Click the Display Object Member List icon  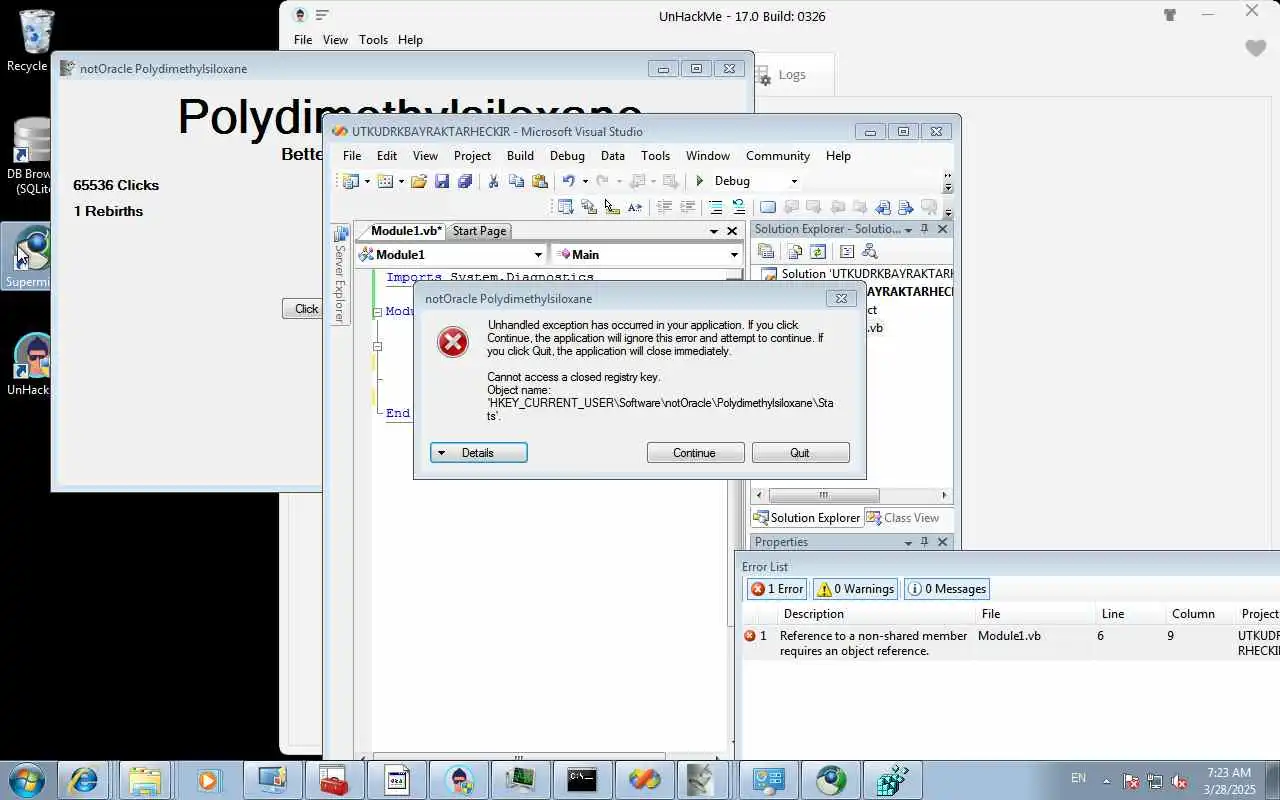coord(566,207)
